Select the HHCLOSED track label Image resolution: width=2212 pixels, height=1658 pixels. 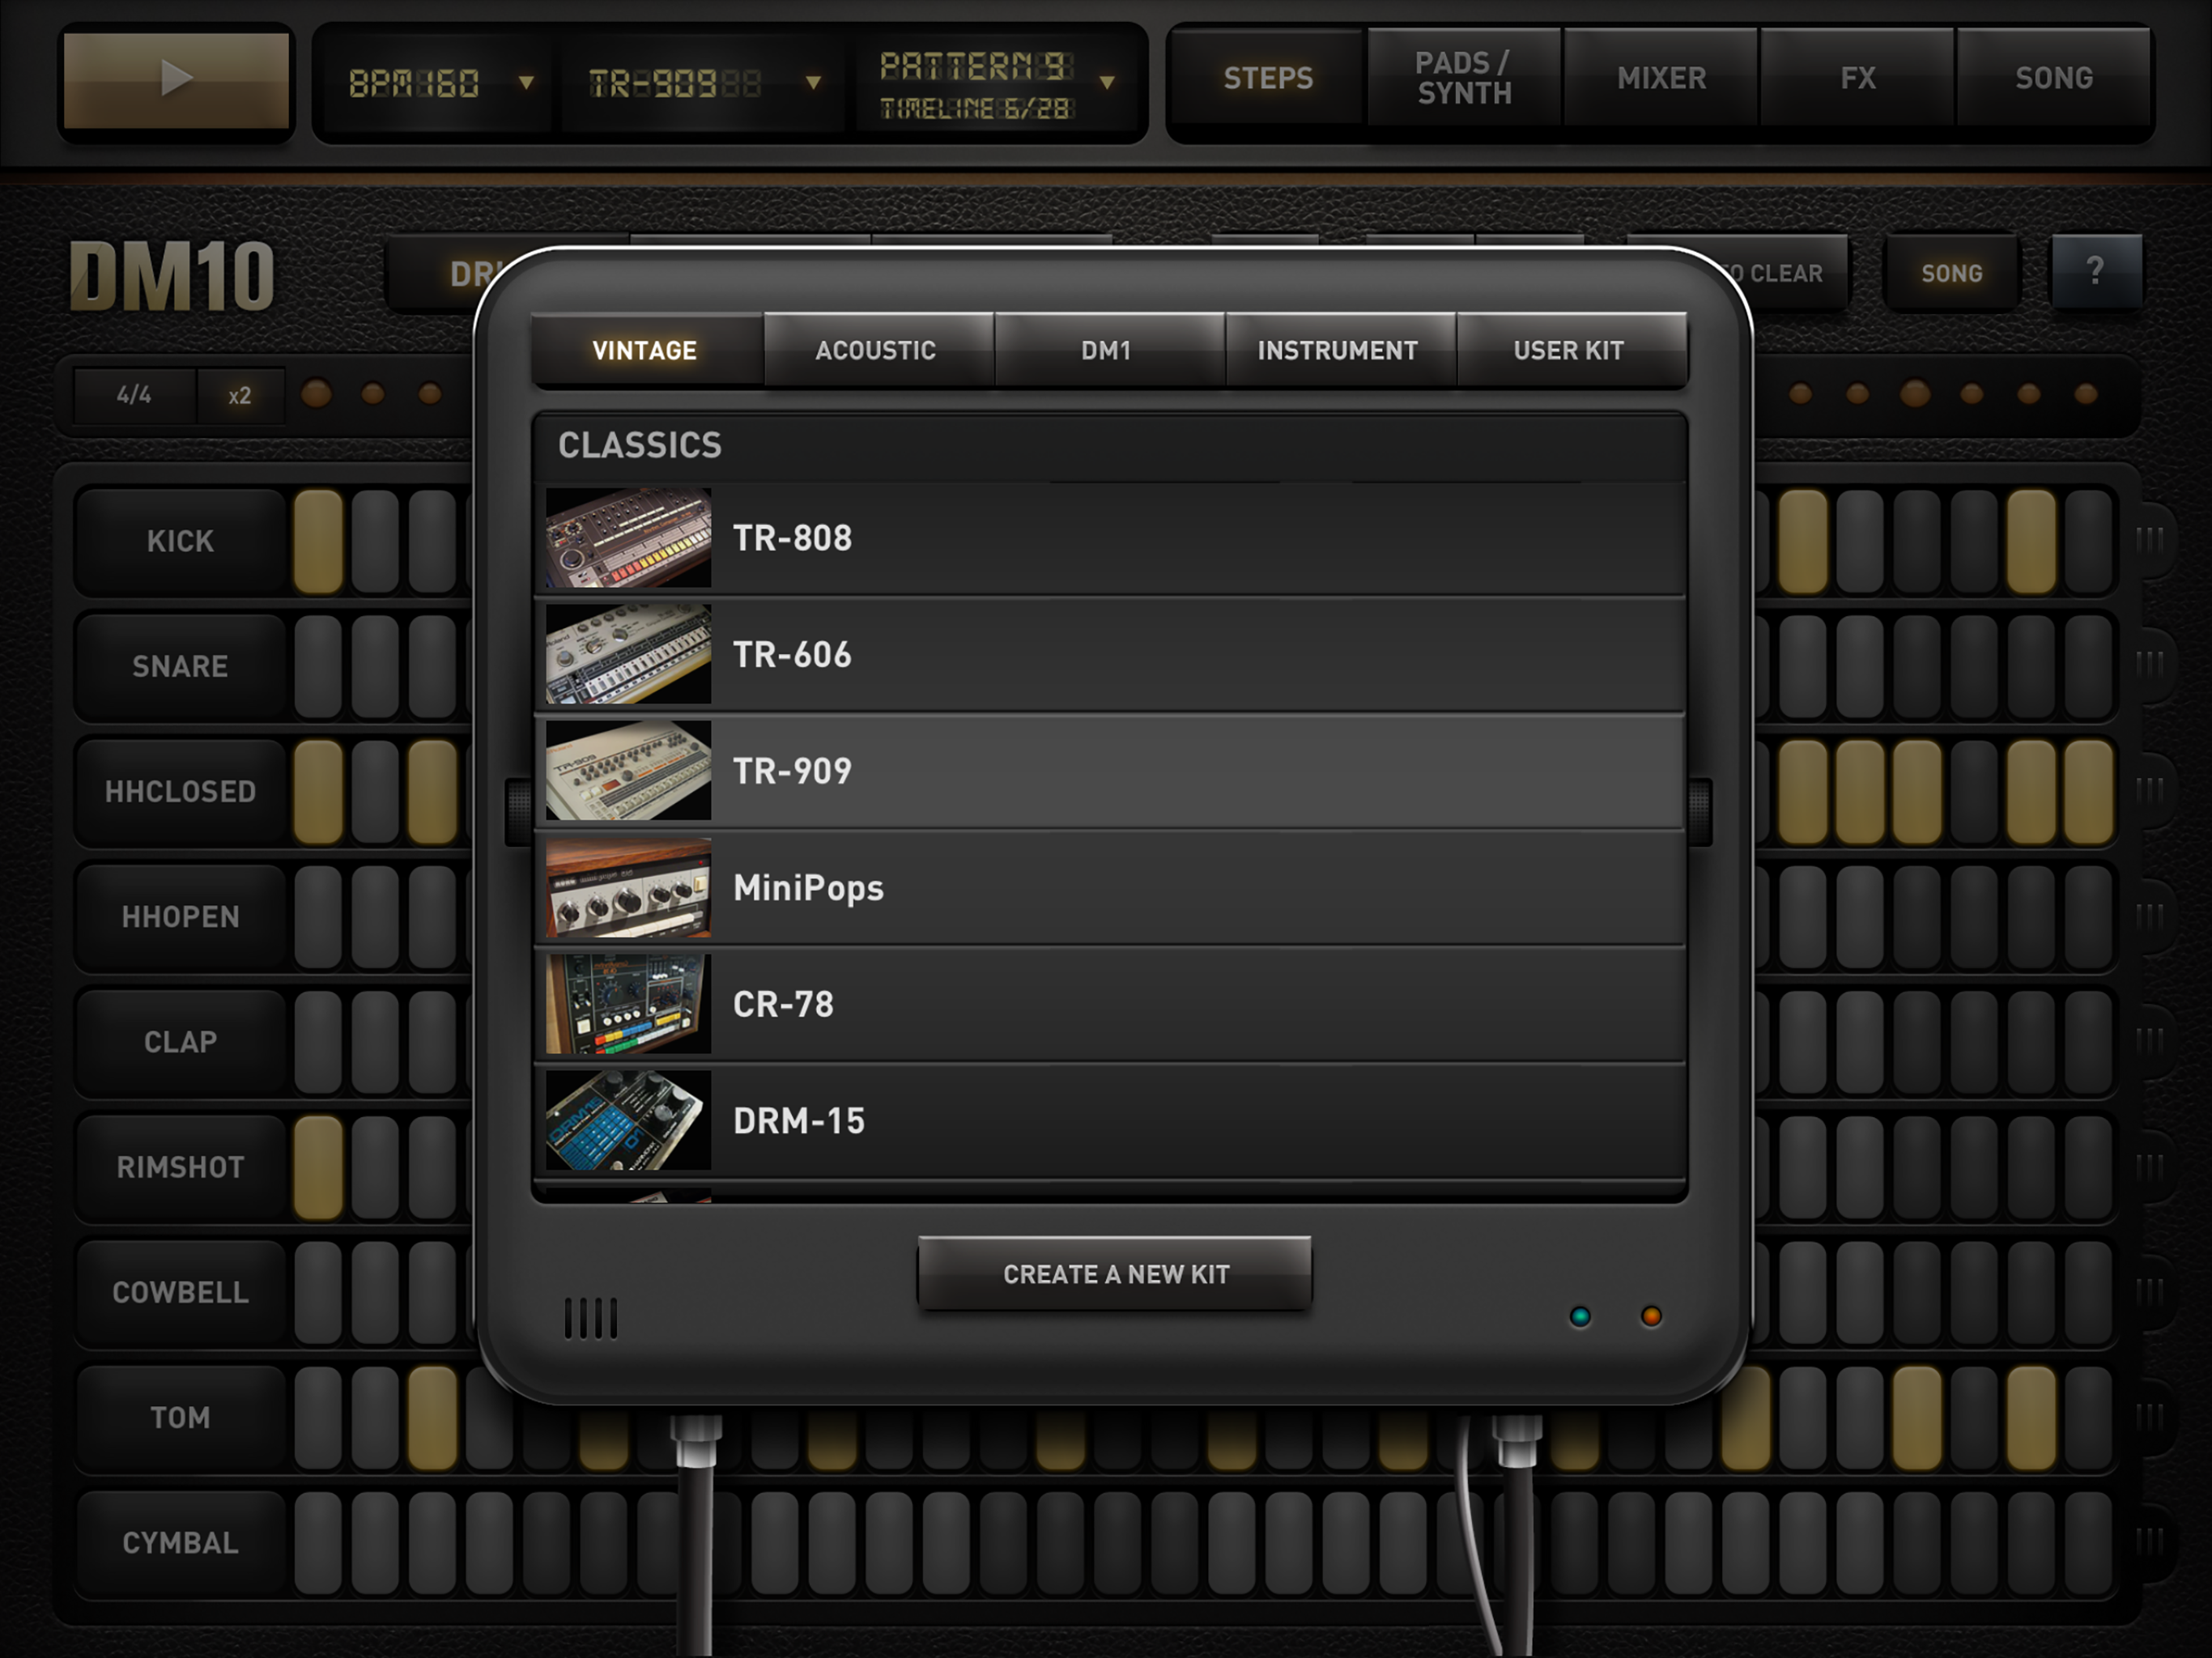(181, 792)
